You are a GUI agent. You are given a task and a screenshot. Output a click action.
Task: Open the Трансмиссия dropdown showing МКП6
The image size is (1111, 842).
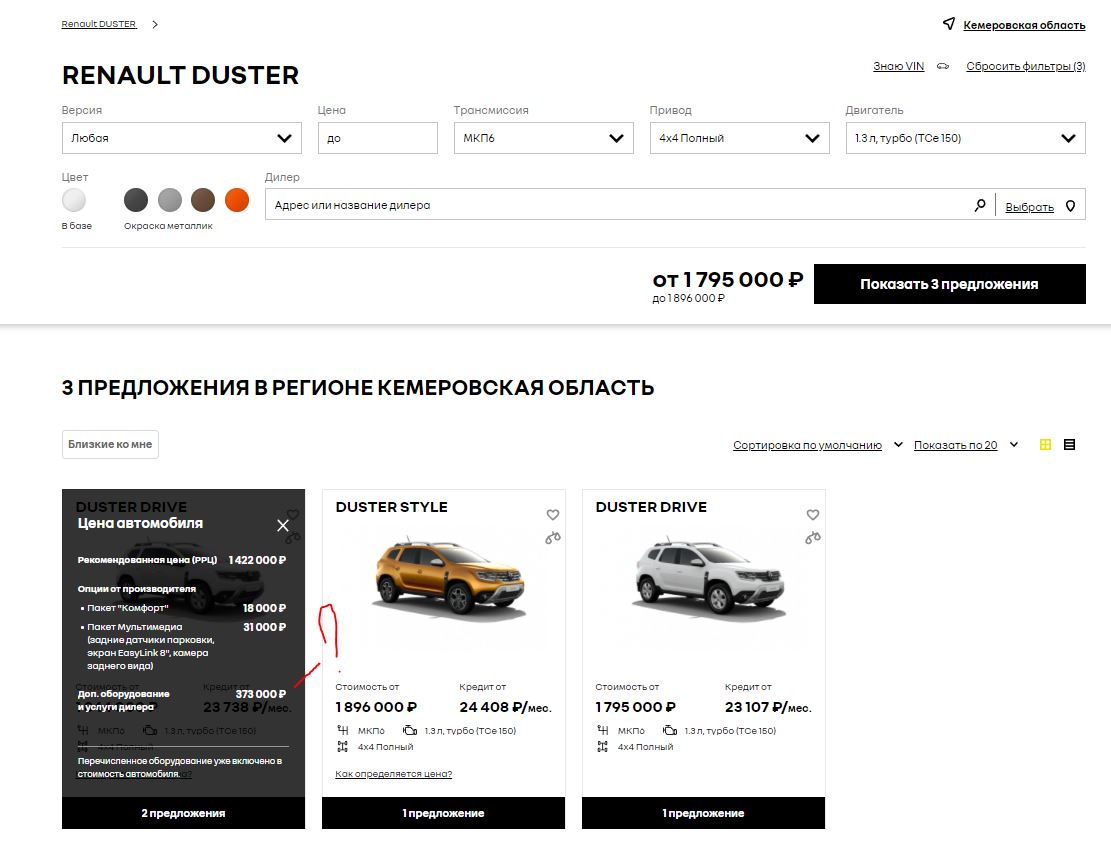[x=543, y=138]
